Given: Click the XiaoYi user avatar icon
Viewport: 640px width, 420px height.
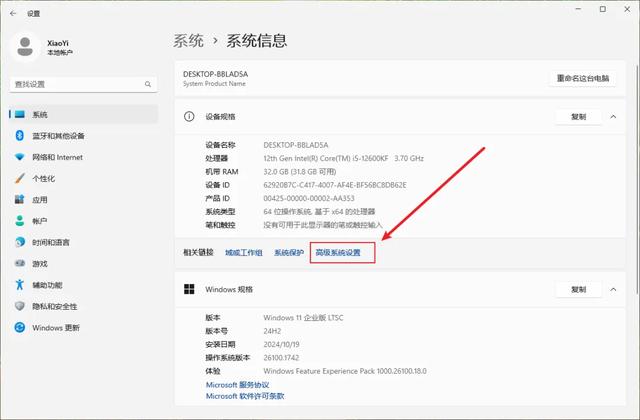Looking at the screenshot, I should click(25, 47).
